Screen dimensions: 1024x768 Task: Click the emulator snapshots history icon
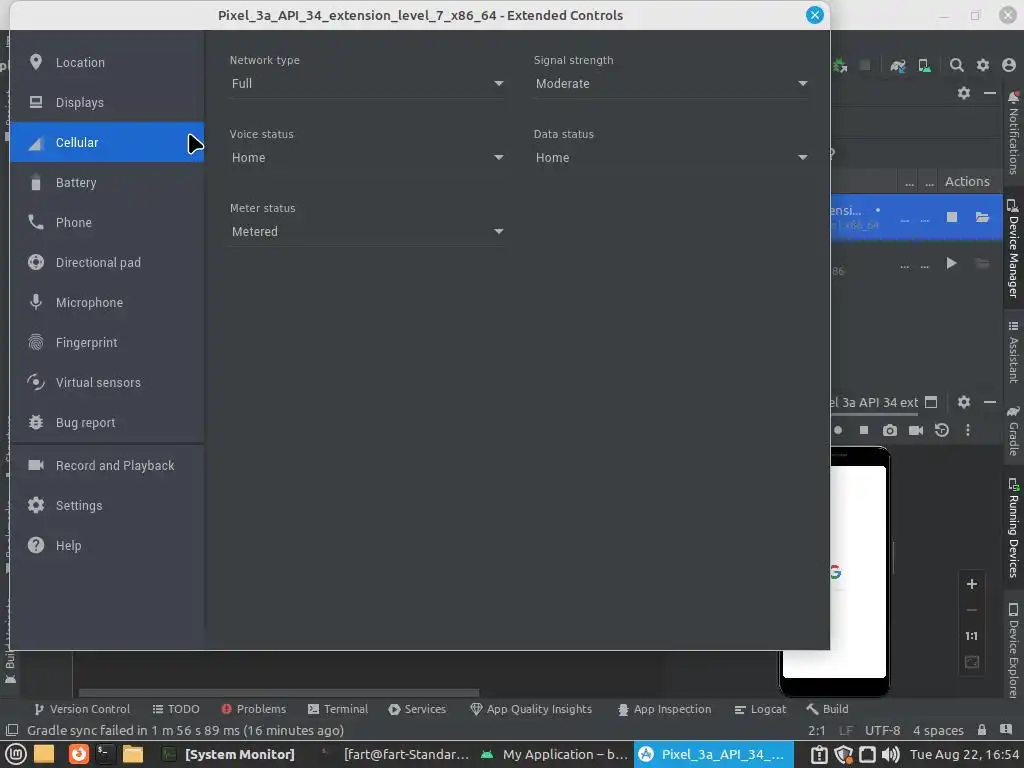point(942,430)
